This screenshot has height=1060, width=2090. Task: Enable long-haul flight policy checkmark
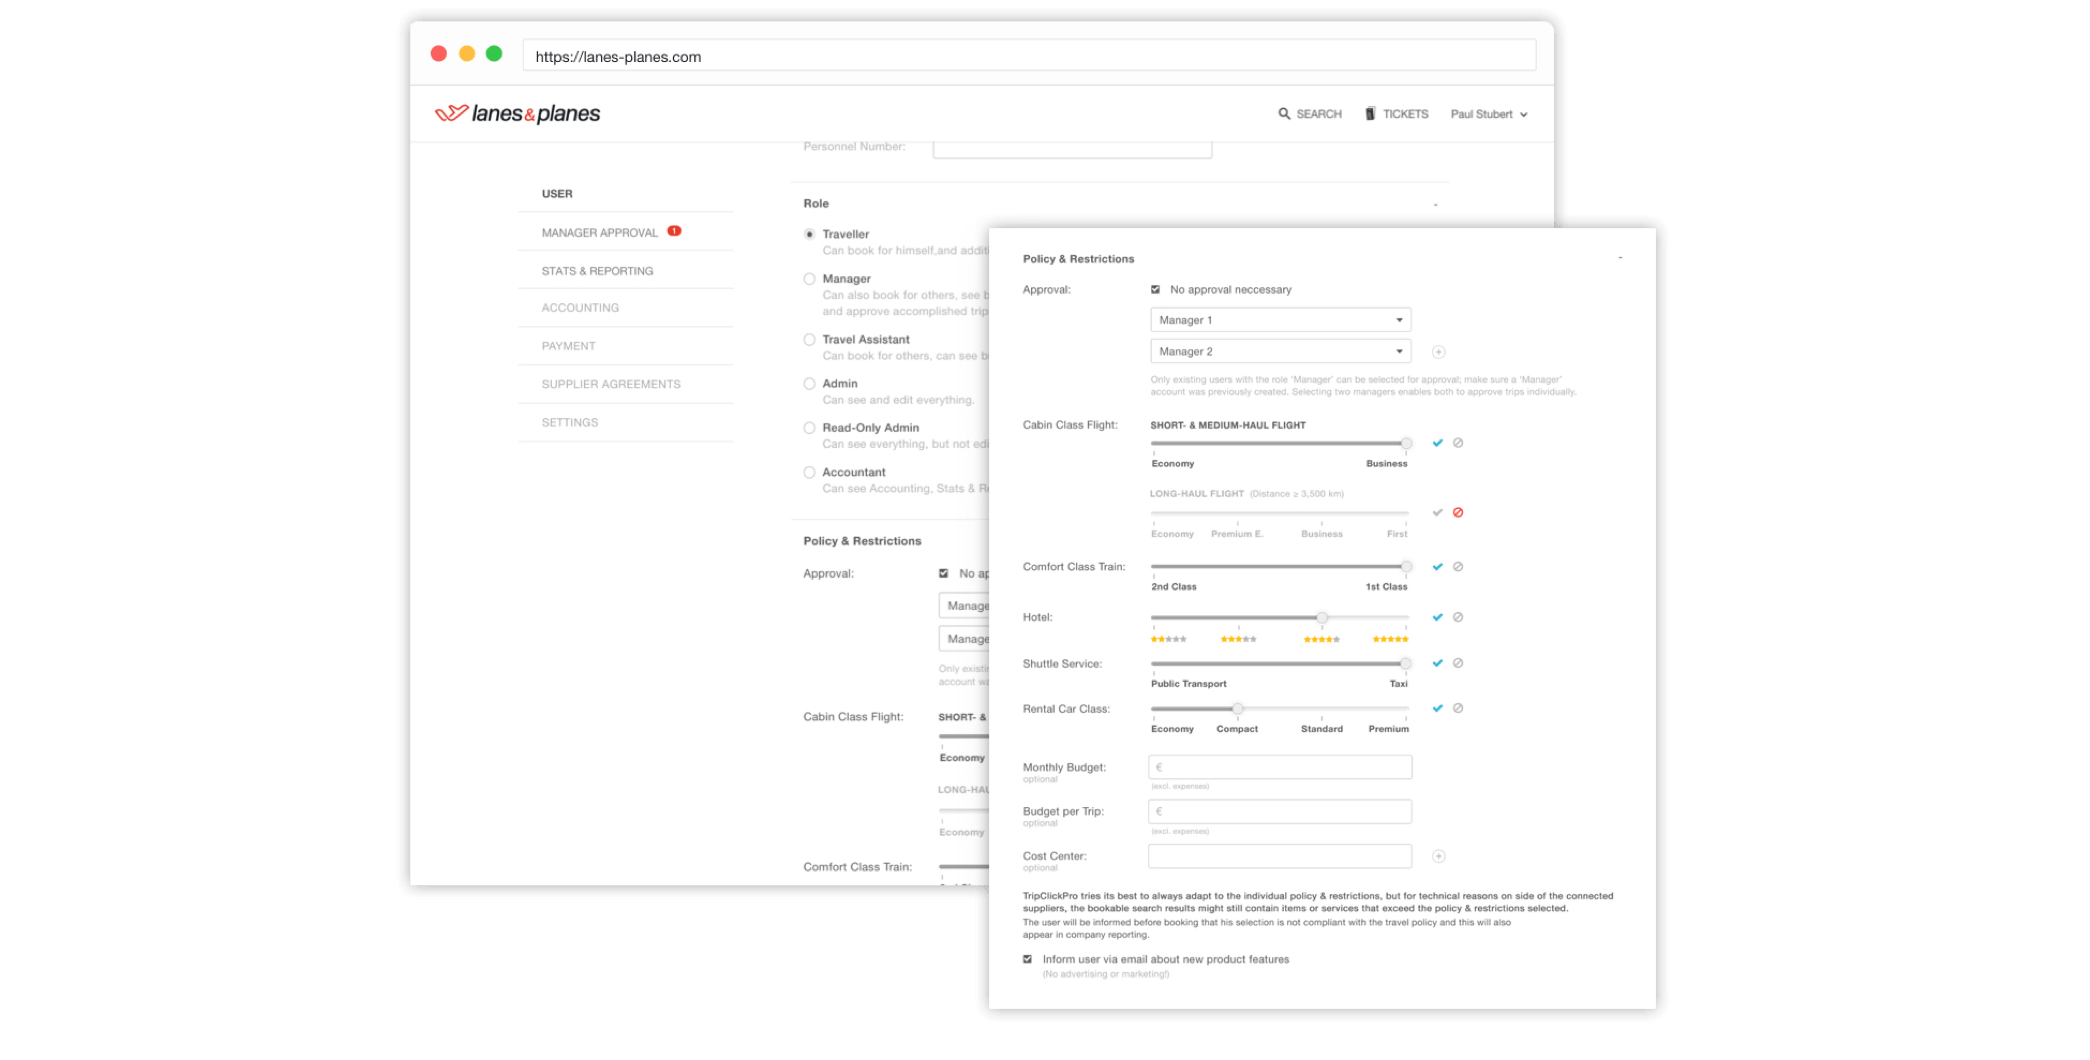click(1438, 513)
